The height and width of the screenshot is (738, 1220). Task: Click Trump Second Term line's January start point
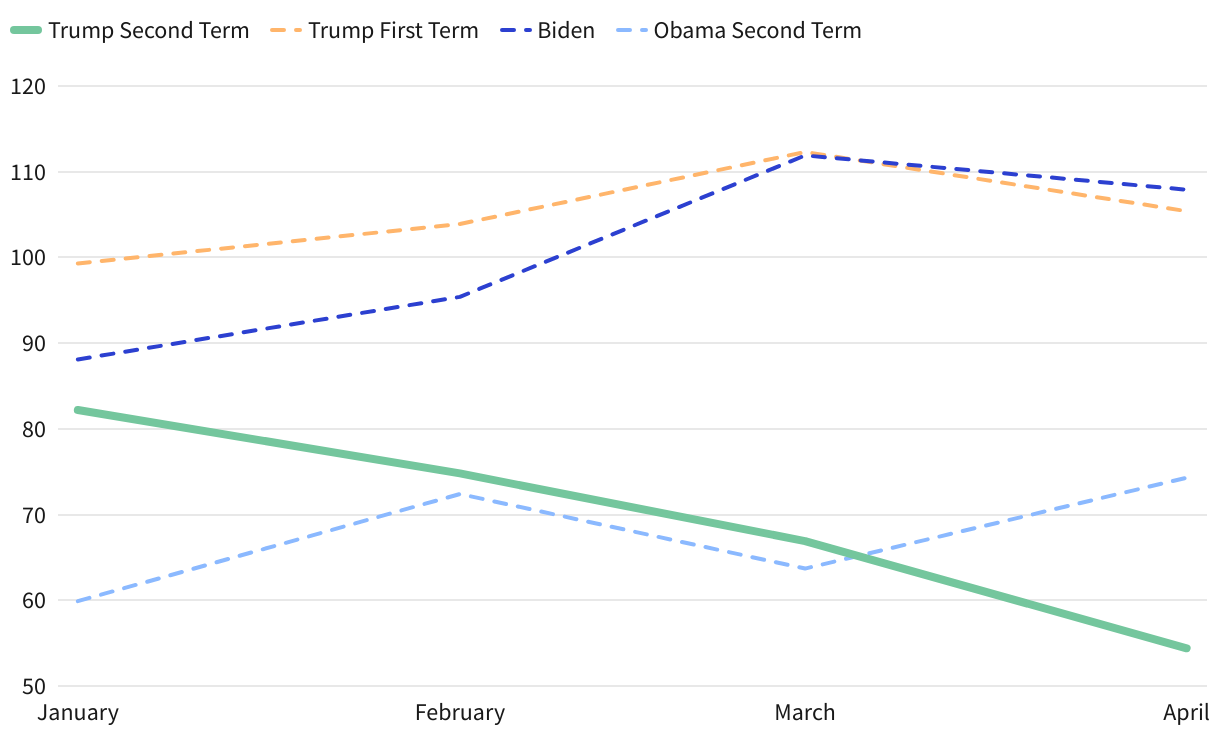[78, 410]
